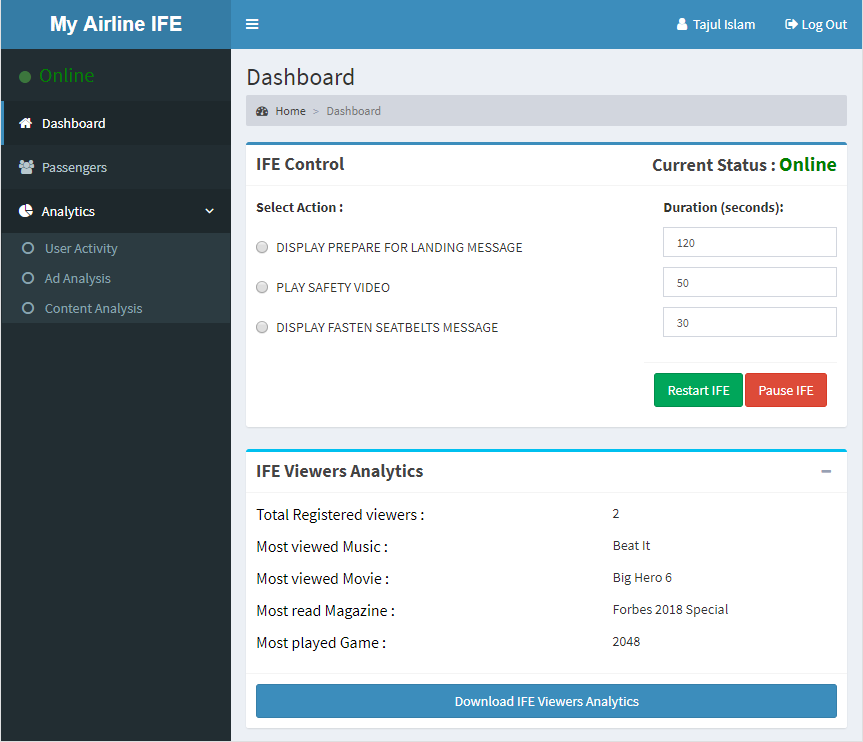Open Ad Analysis from the sidebar
This screenshot has height=742, width=863.
77,279
